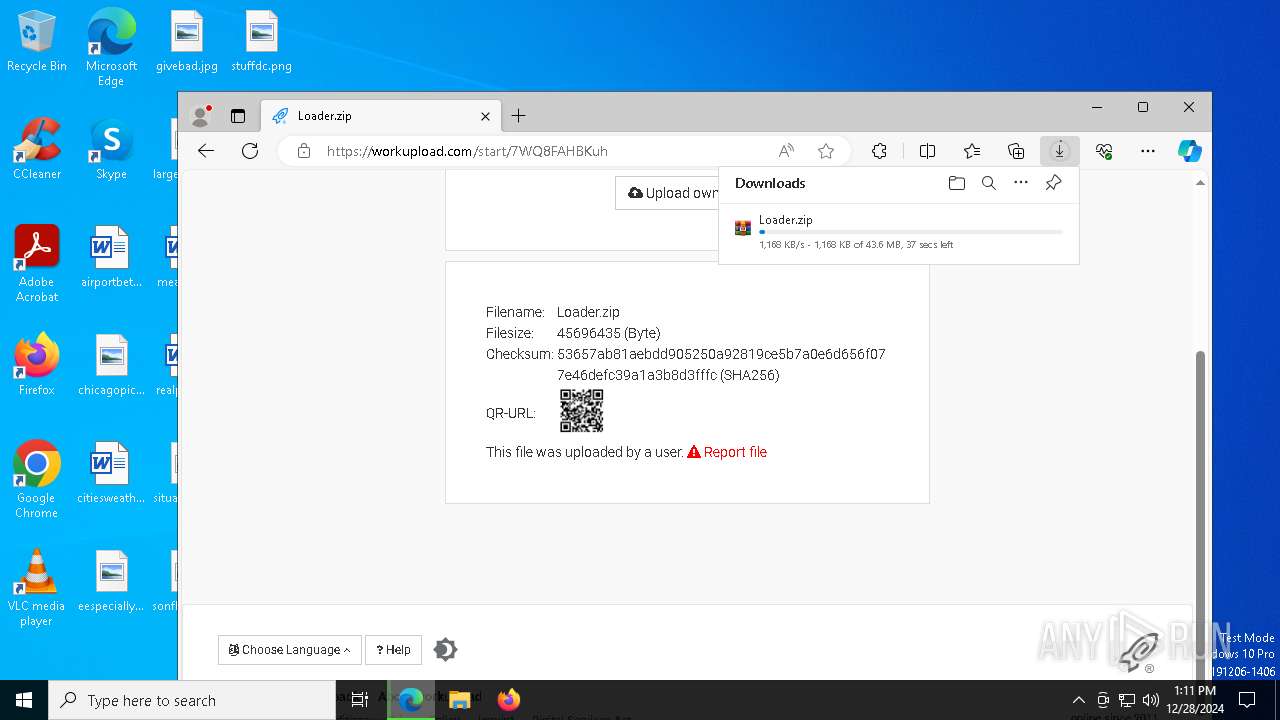Image resolution: width=1280 pixels, height=720 pixels.
Task: View site information lock icon
Action: point(303,151)
